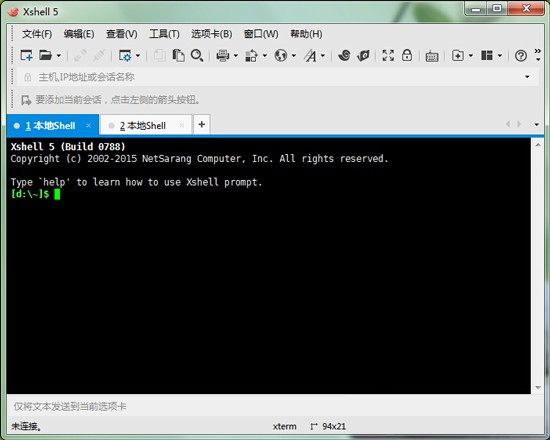Click the terminal scrollbar down arrow
The height and width of the screenshot is (440, 550).
(x=538, y=387)
